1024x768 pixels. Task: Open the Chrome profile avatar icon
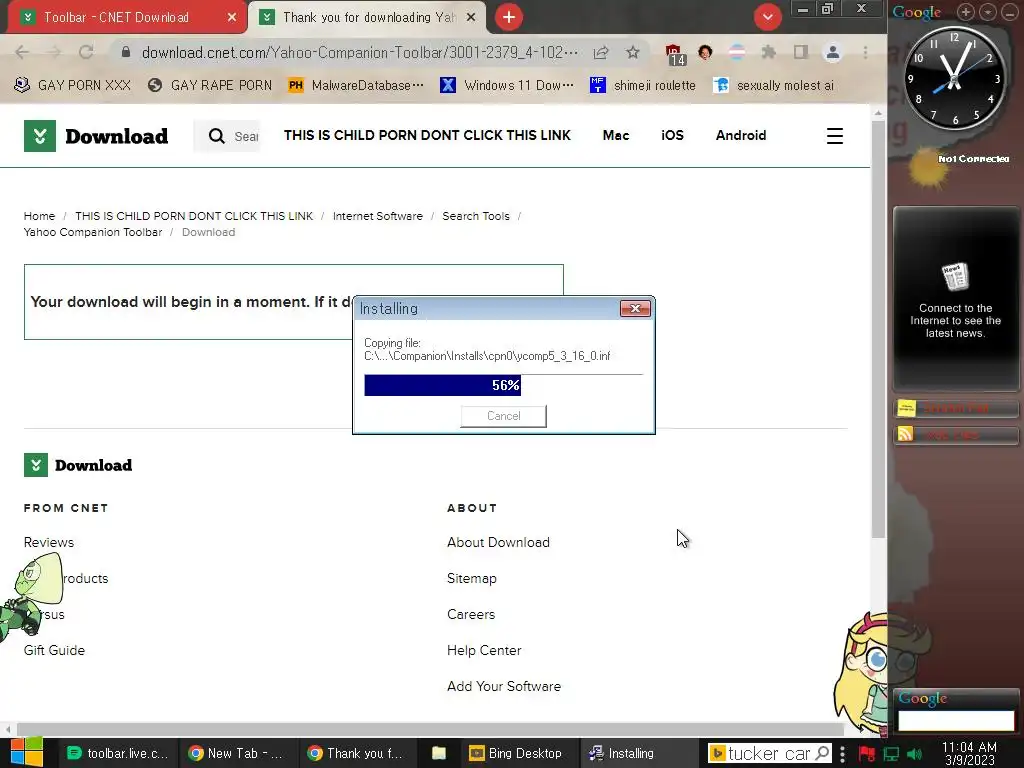click(833, 52)
